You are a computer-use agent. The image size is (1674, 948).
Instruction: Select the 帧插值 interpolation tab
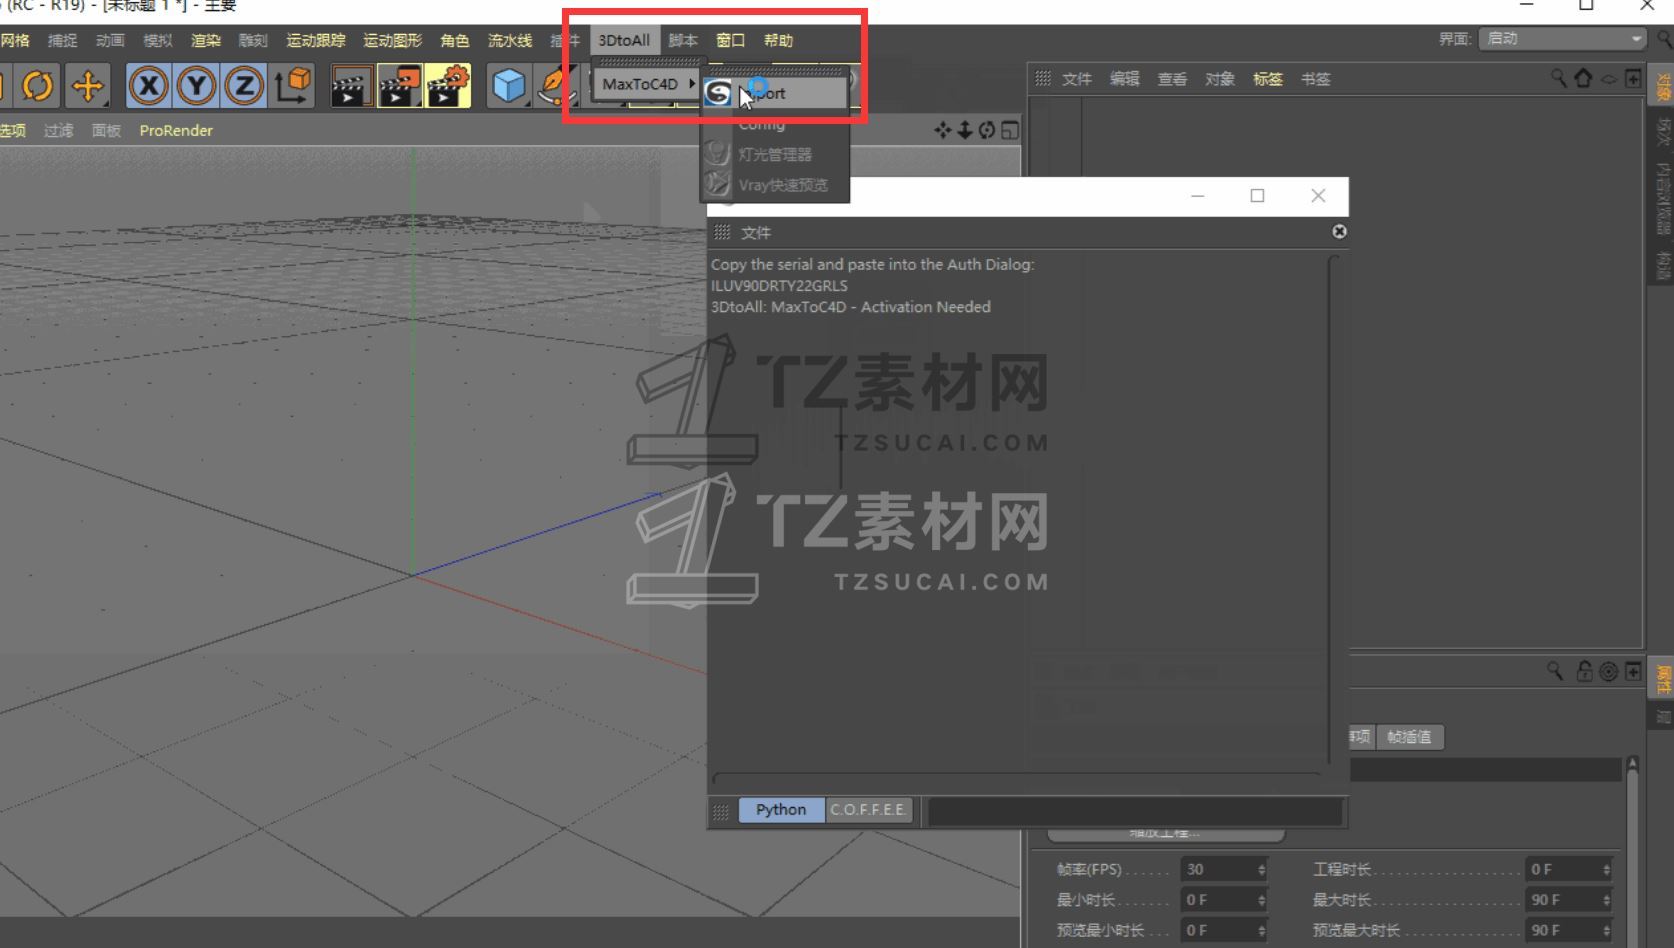coord(1409,737)
